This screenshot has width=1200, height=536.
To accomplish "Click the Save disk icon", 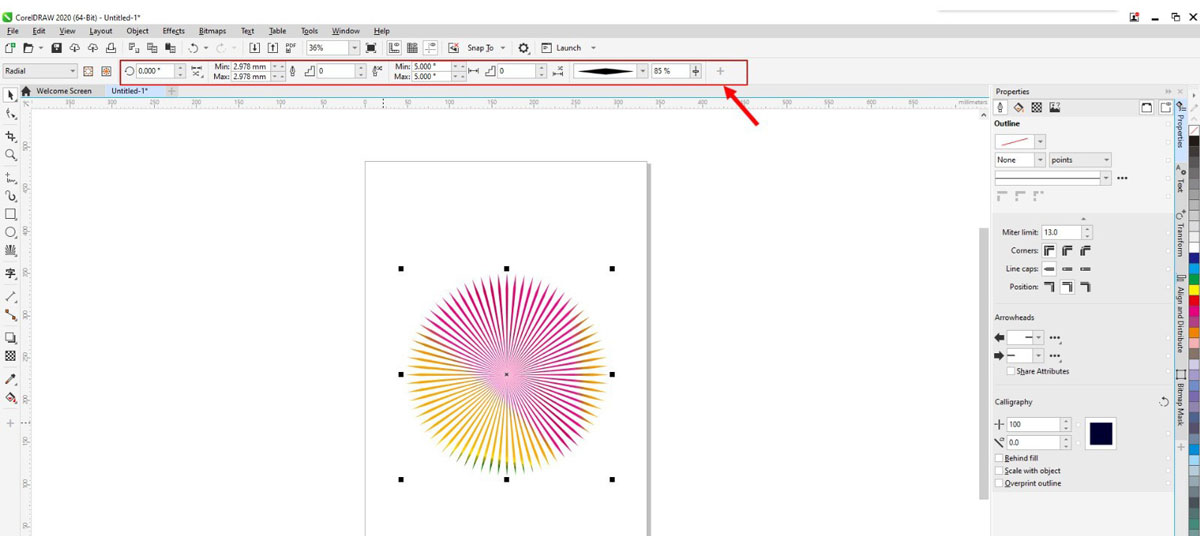I will (56, 48).
